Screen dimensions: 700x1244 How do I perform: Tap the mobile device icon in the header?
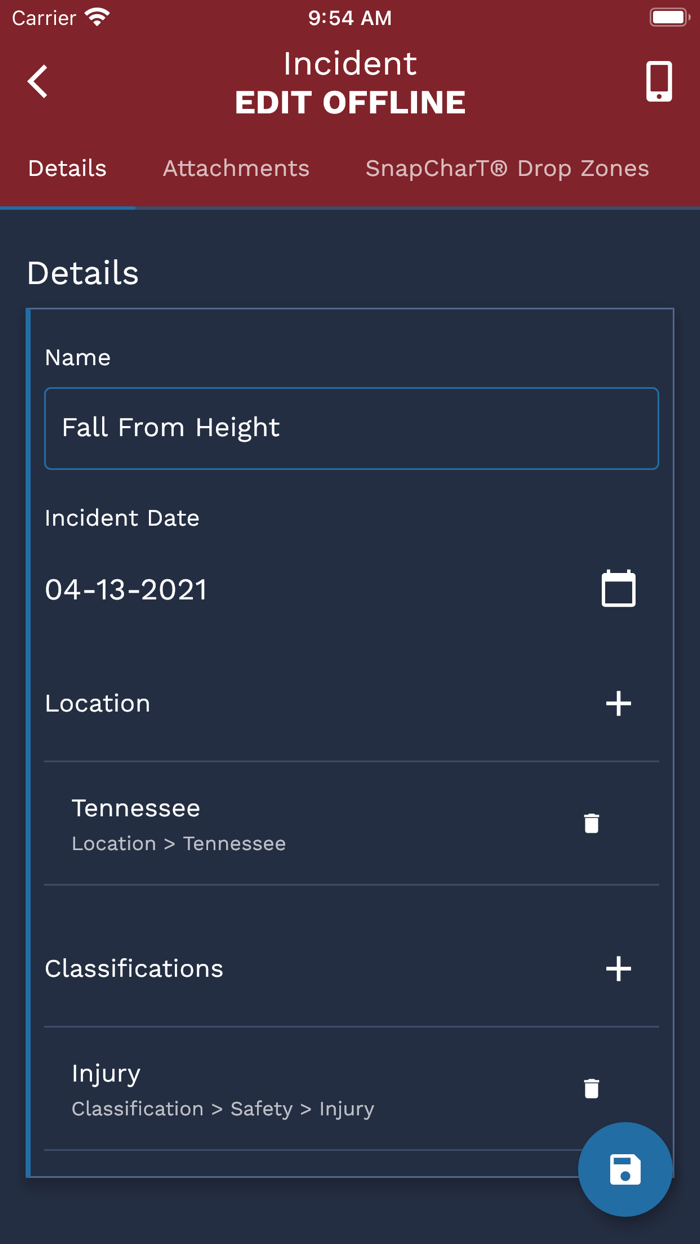coord(658,82)
